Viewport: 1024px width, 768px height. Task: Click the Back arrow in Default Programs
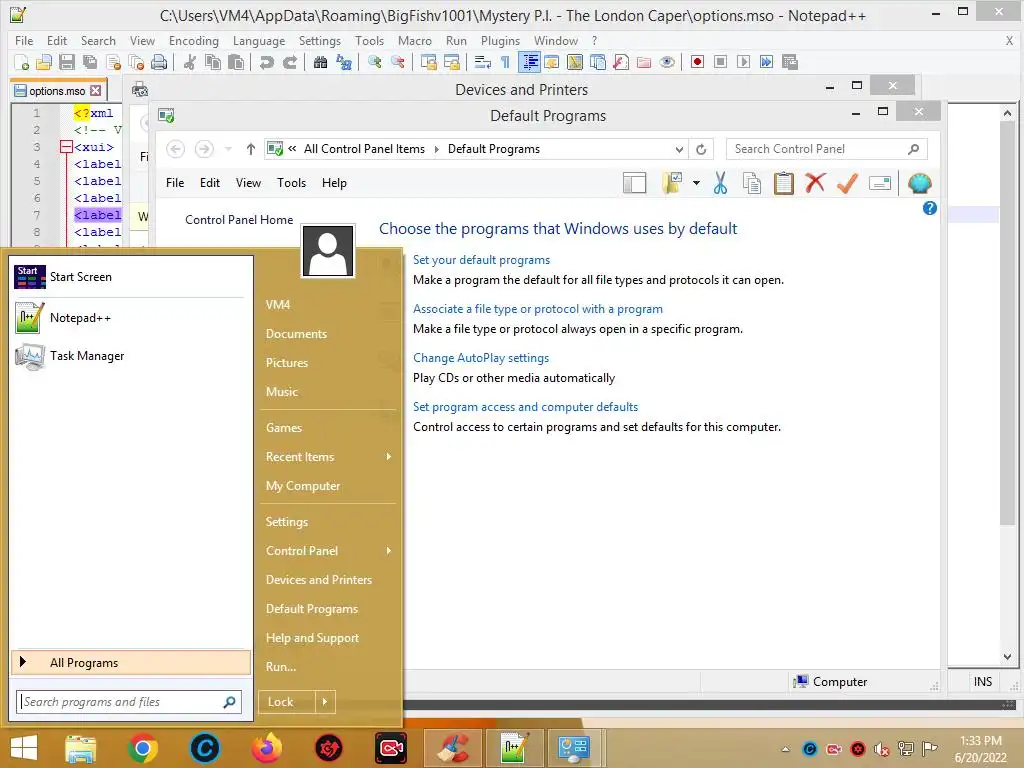click(175, 149)
